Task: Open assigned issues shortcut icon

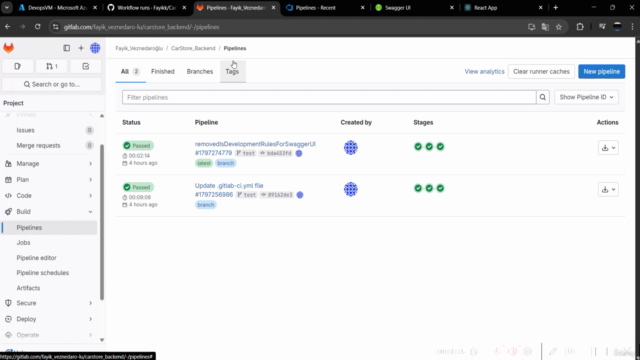Action: click(18, 66)
